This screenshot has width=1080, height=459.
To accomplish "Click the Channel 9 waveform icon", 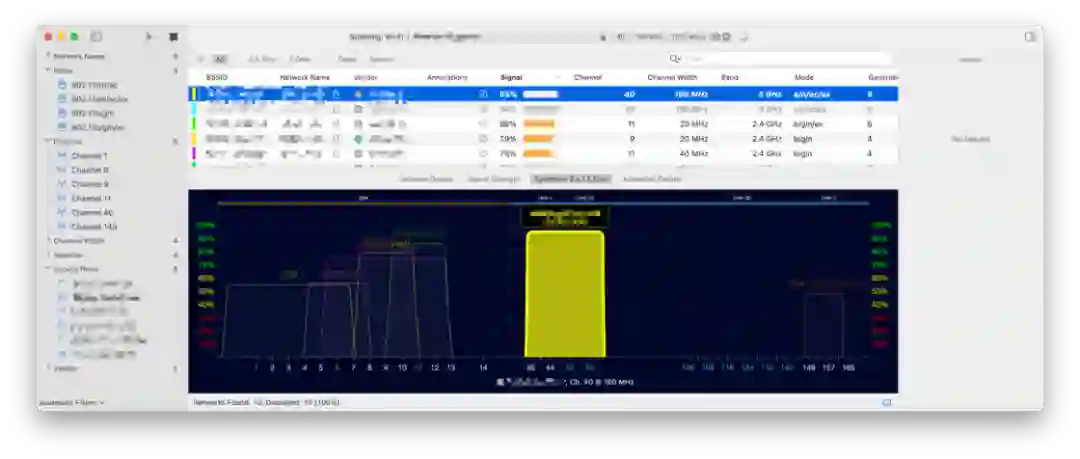I will point(63,184).
